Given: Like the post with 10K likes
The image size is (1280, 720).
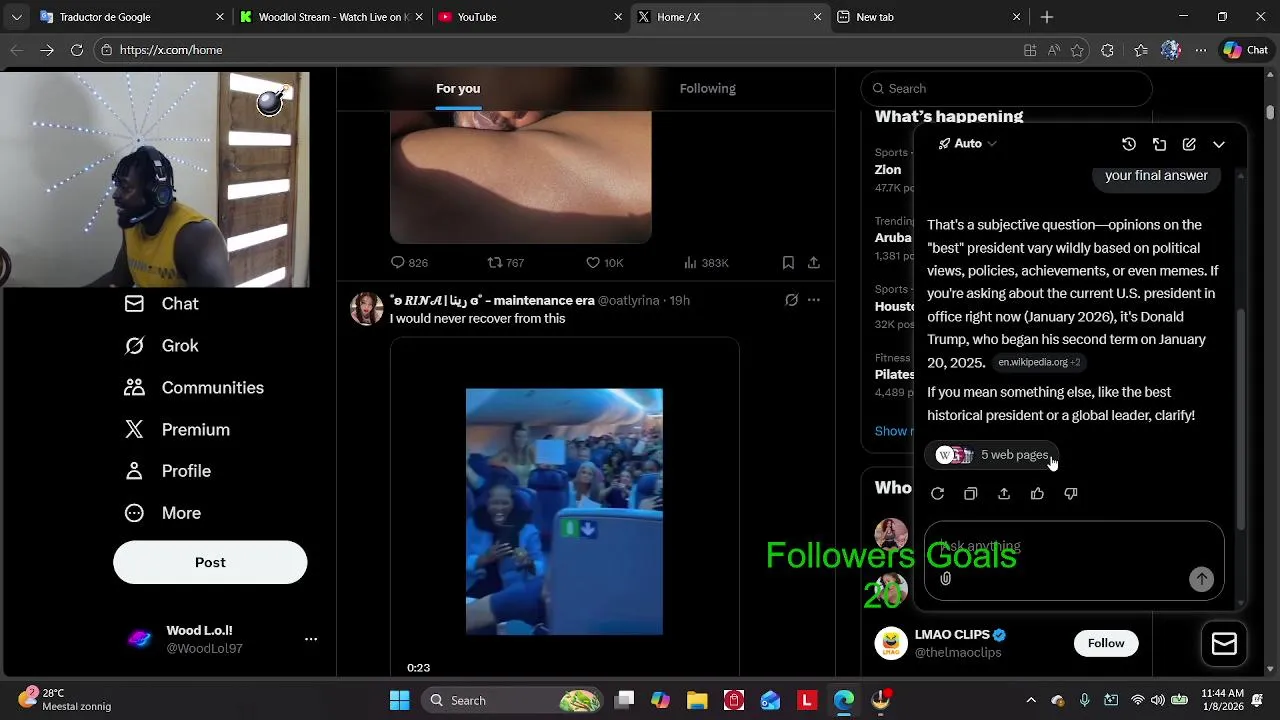Looking at the screenshot, I should click(x=604, y=263).
